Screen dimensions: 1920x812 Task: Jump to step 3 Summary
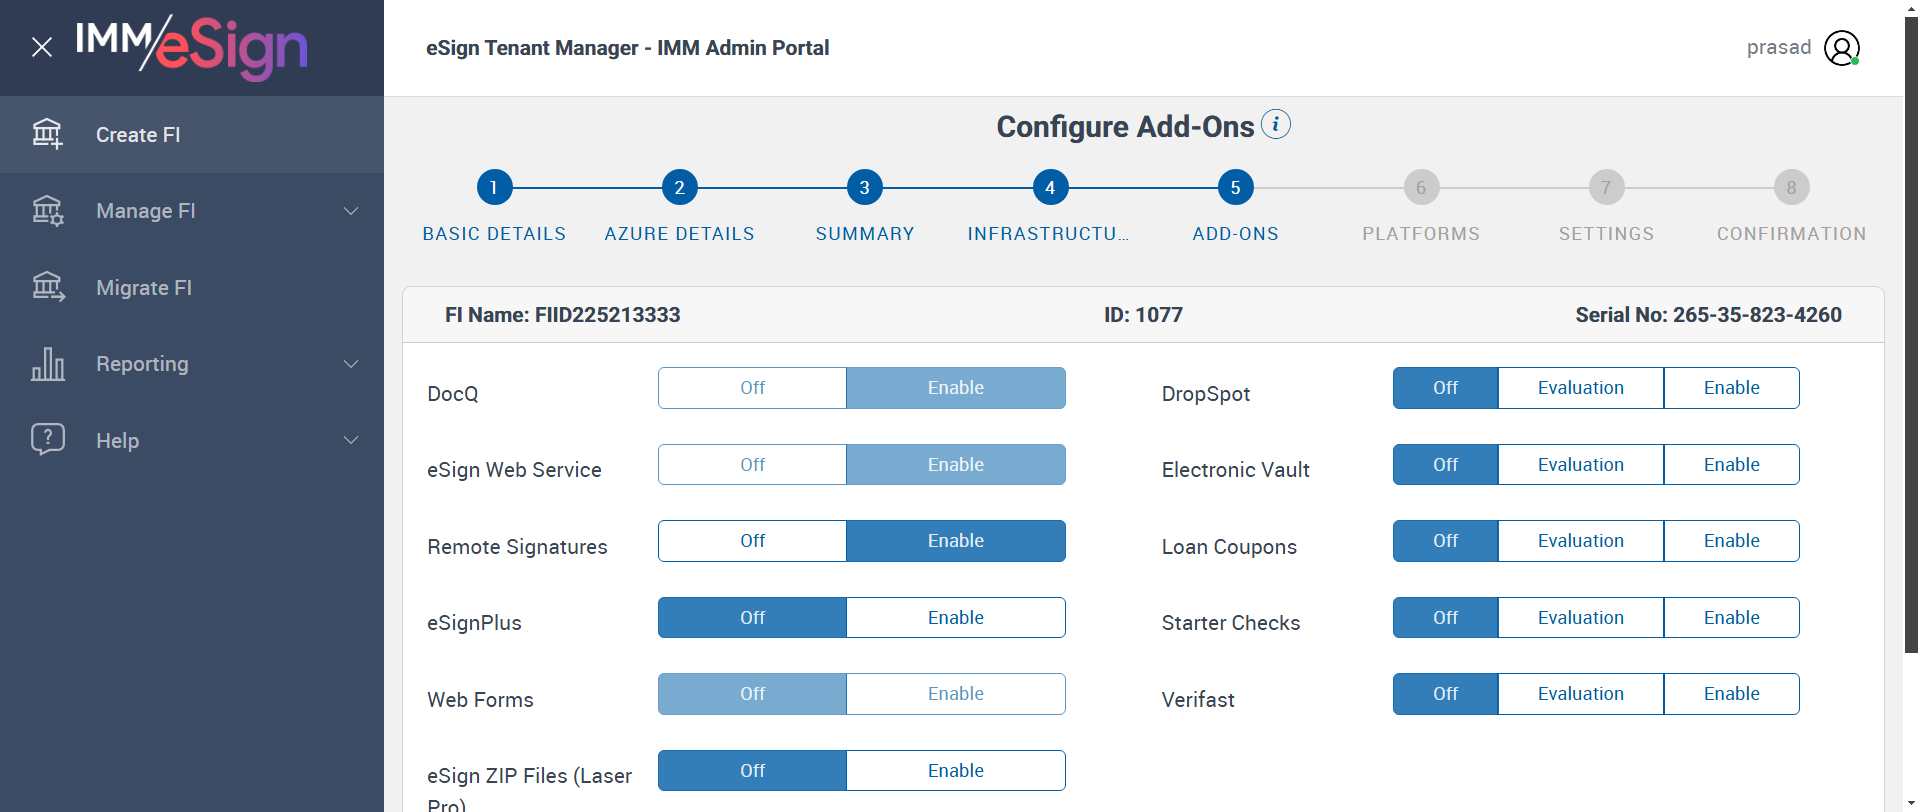864,187
